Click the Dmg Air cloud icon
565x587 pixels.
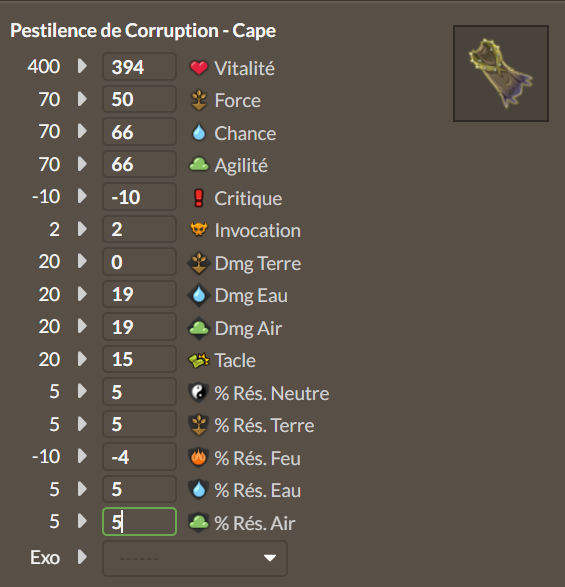[x=199, y=328]
